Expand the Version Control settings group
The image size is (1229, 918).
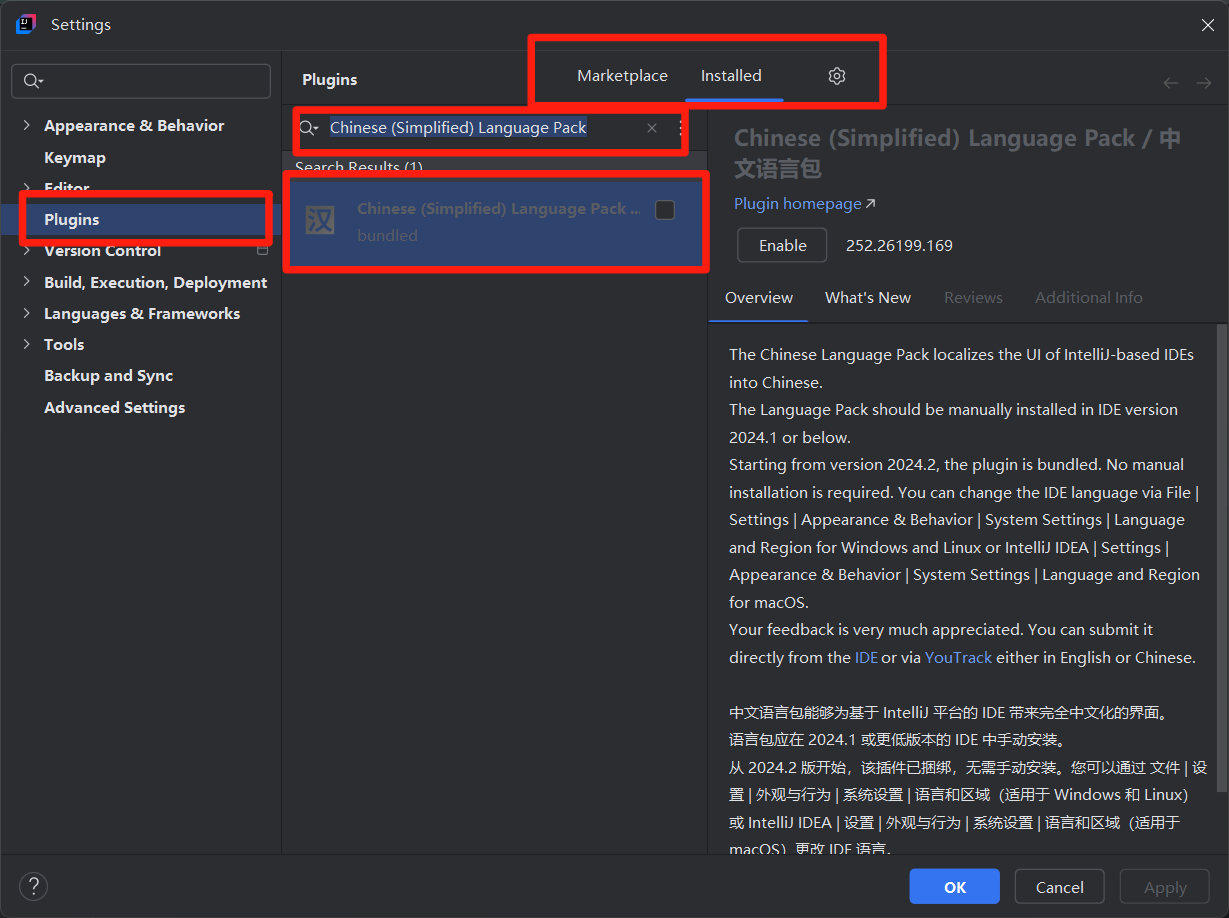coord(26,251)
